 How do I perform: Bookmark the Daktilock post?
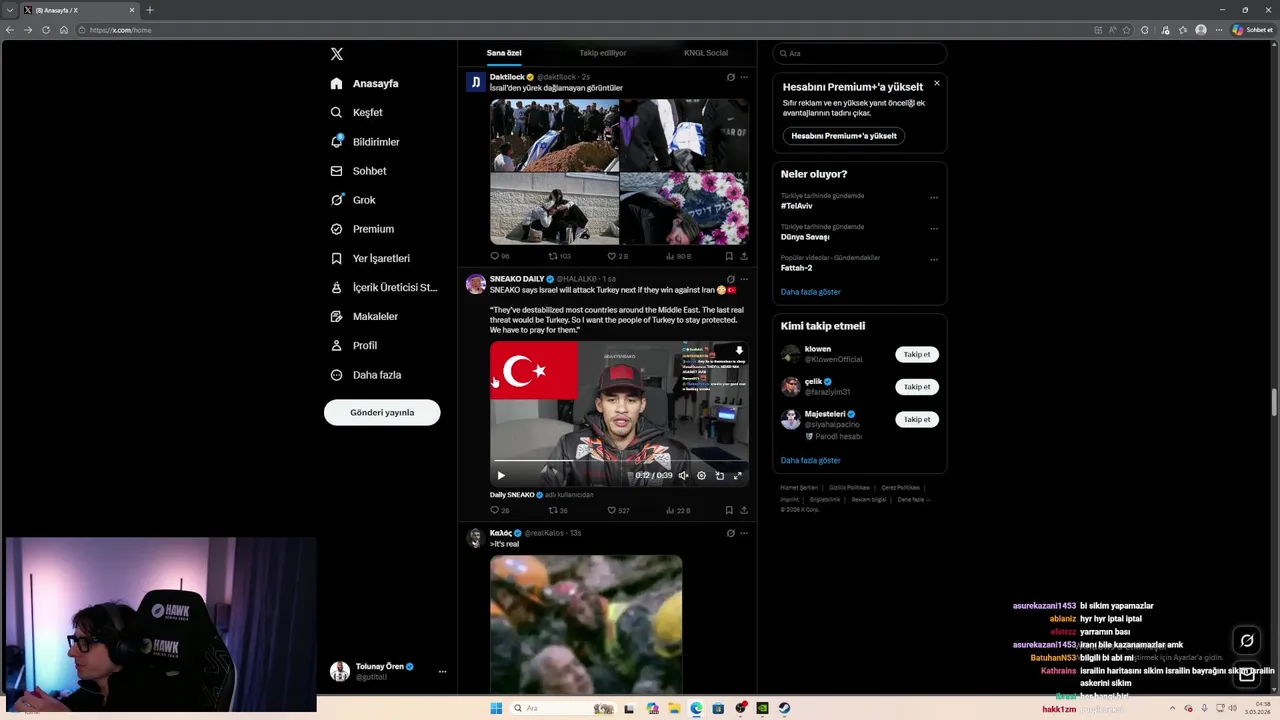click(x=729, y=256)
